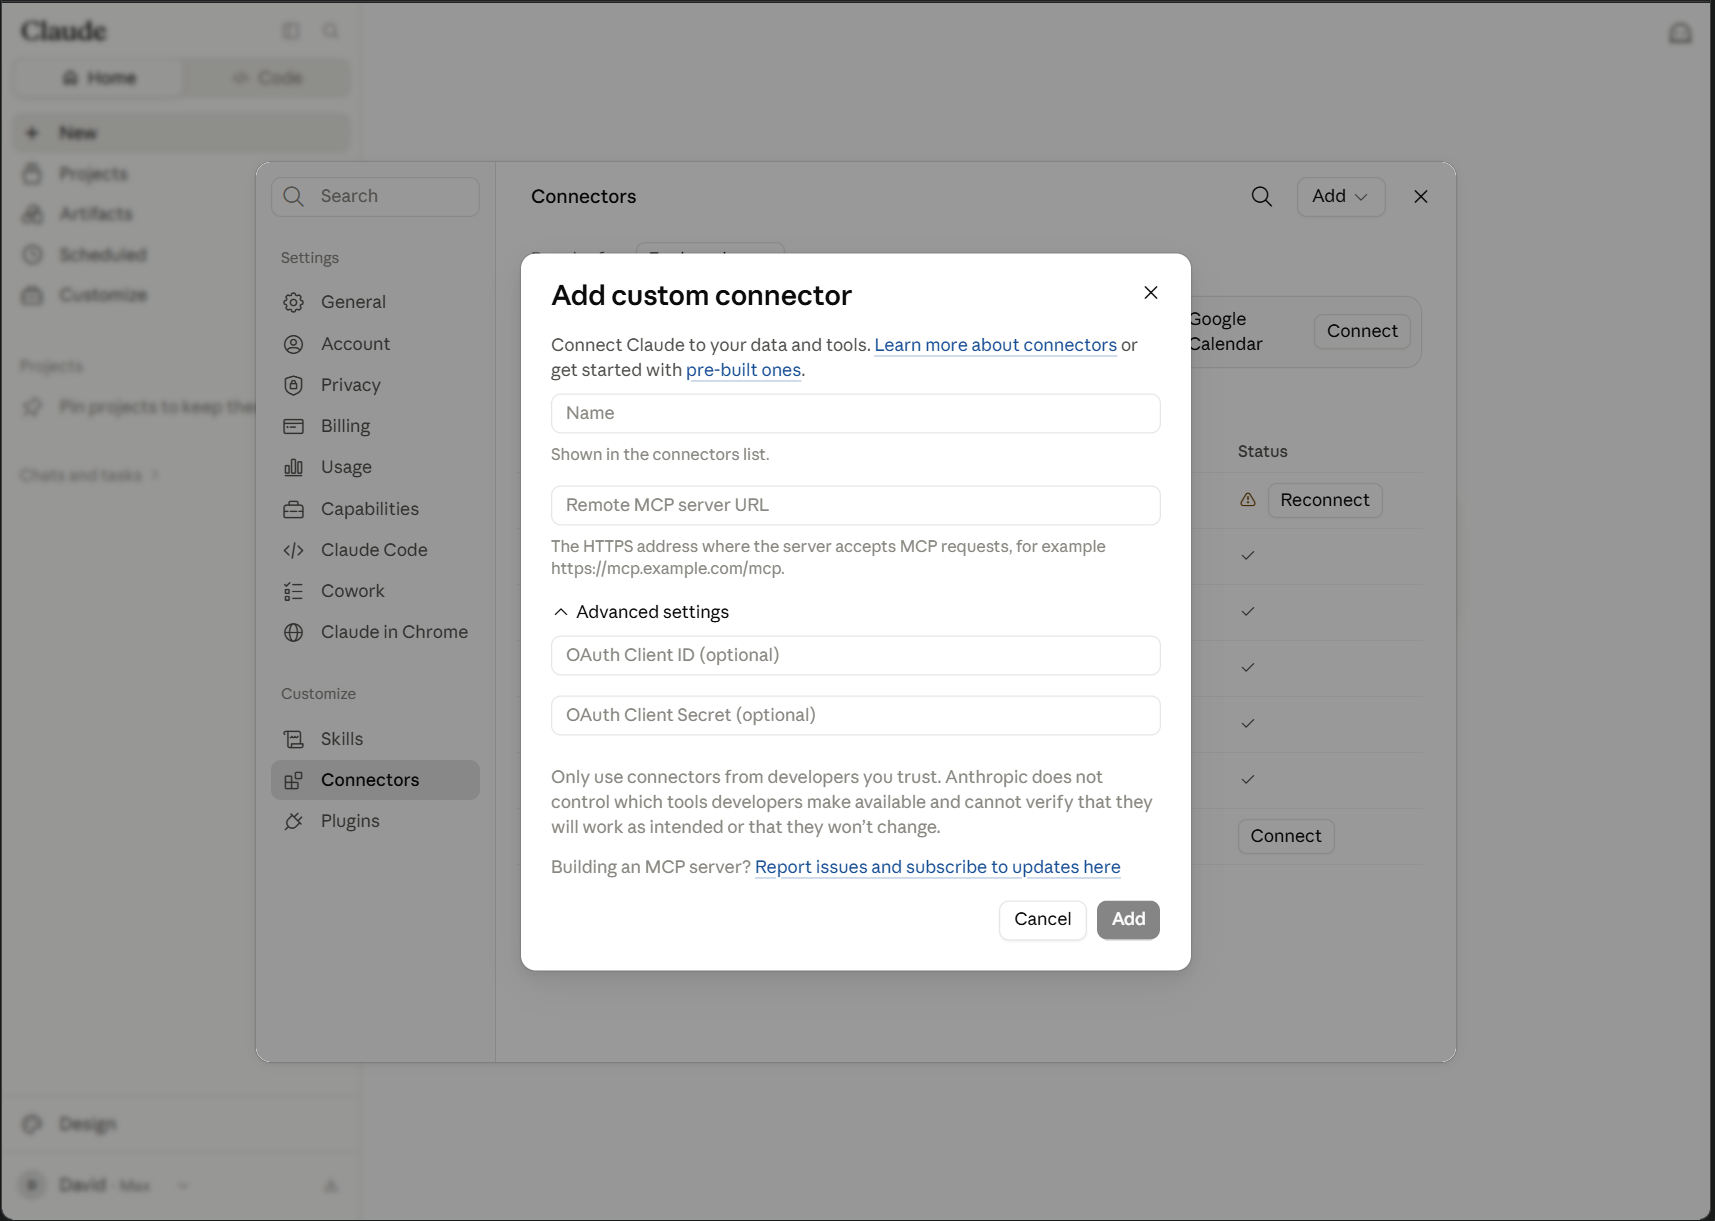
Task: Click the Billing card icon
Action: click(x=293, y=426)
